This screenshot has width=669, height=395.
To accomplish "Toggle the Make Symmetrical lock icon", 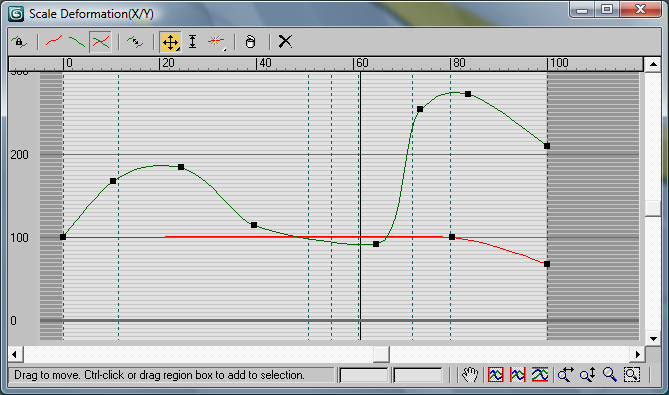I will 20,42.
